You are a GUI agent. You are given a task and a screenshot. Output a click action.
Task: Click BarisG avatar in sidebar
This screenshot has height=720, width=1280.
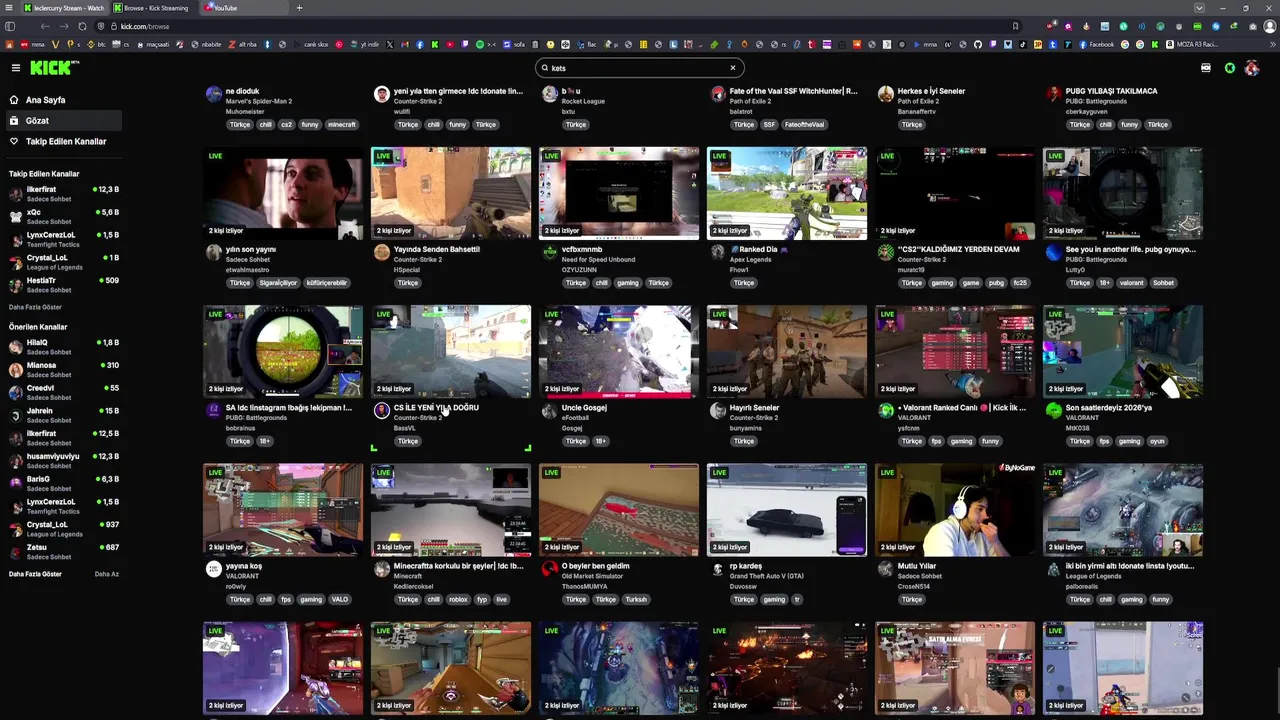16,483
